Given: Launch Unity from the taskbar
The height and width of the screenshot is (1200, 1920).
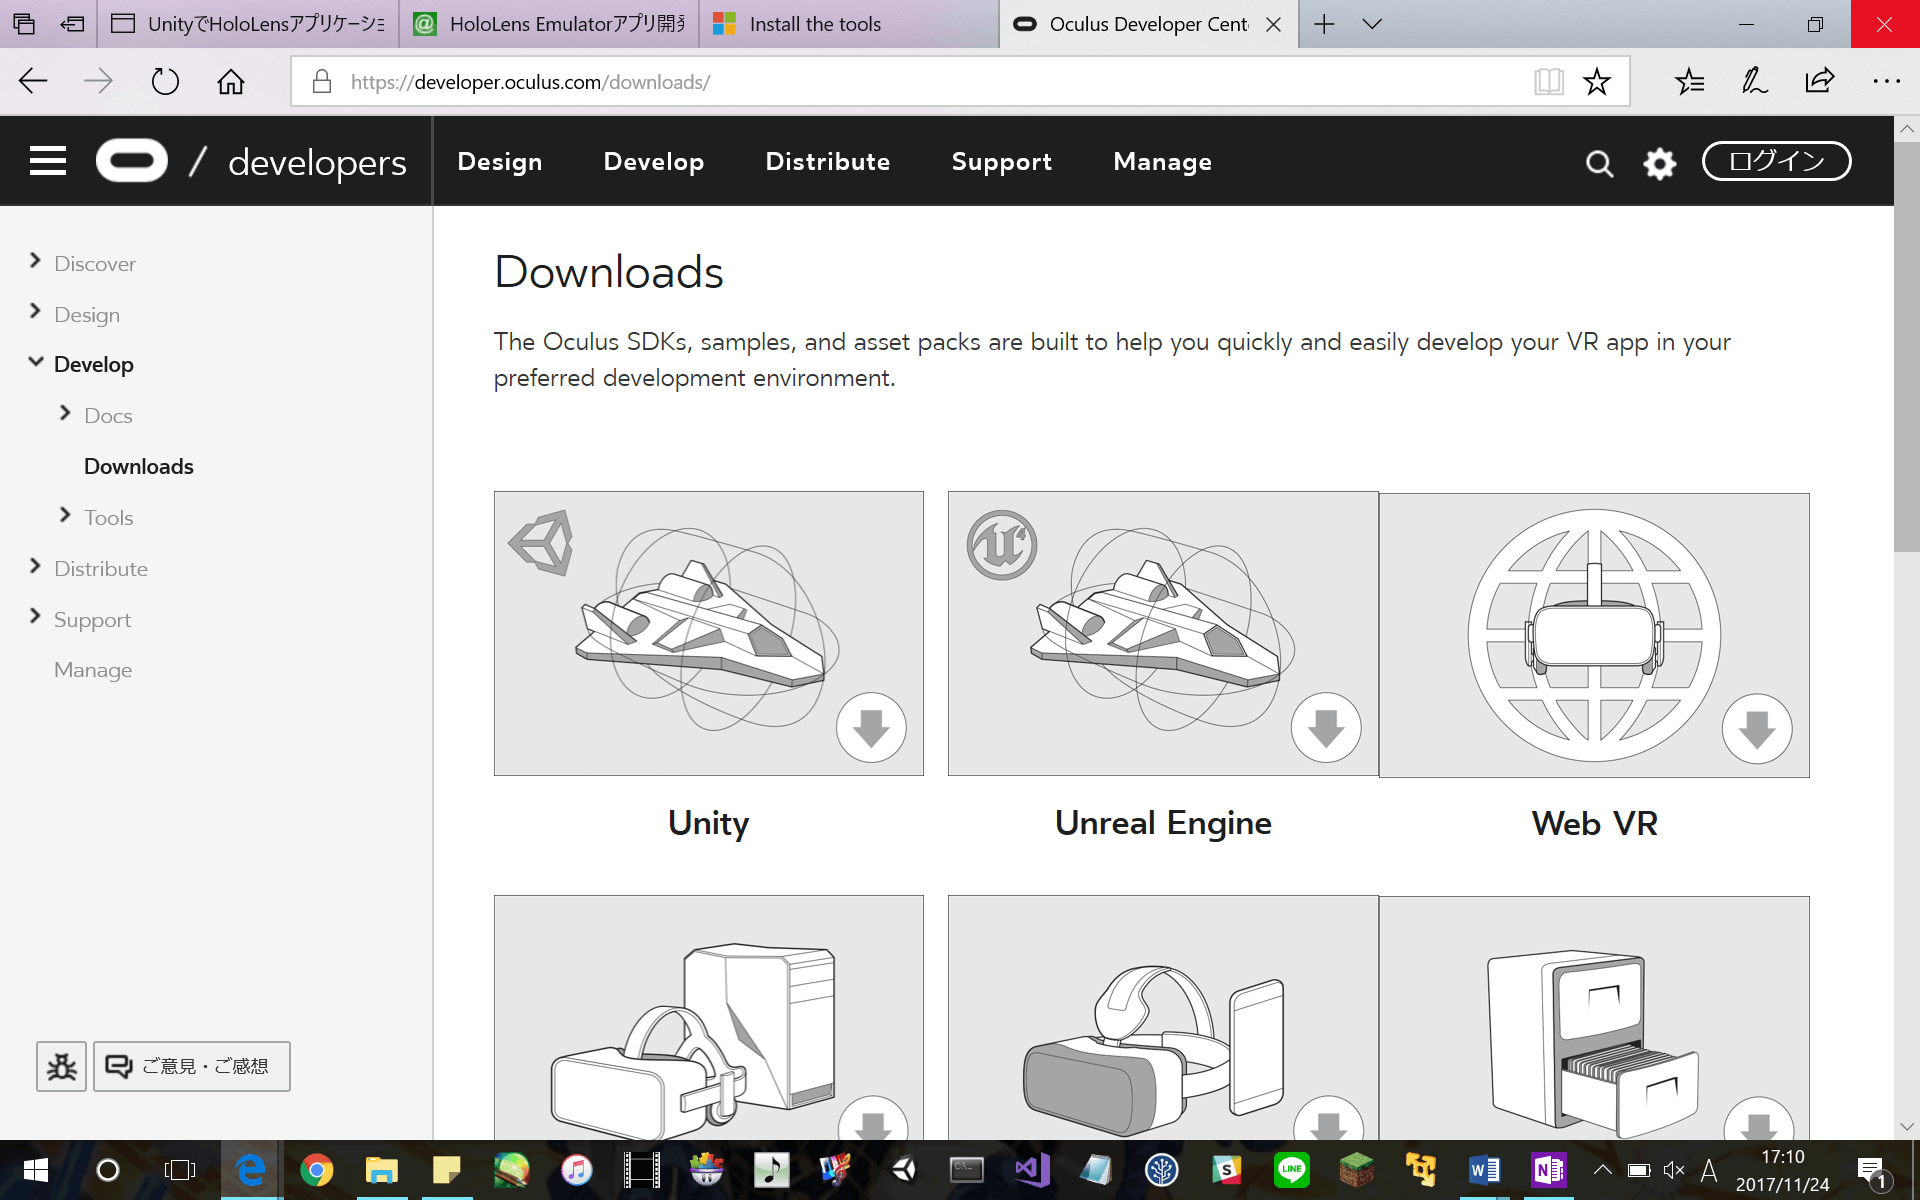Looking at the screenshot, I should tap(903, 1169).
